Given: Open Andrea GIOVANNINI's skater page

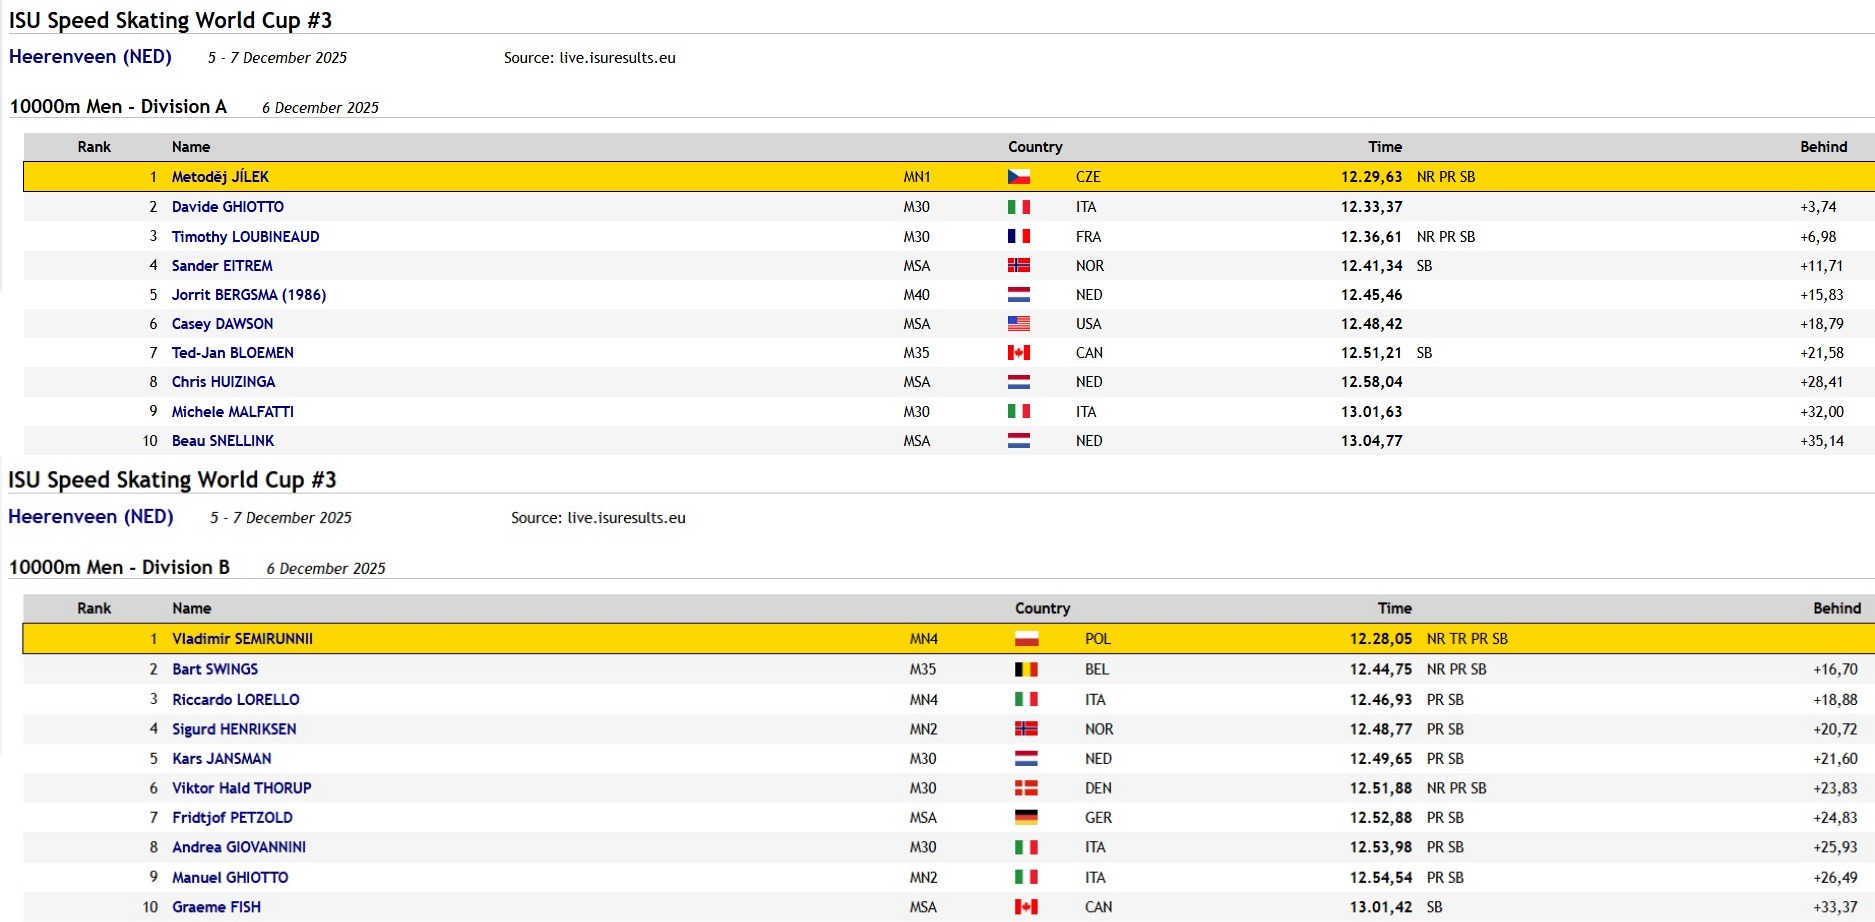Looking at the screenshot, I should [x=239, y=847].
